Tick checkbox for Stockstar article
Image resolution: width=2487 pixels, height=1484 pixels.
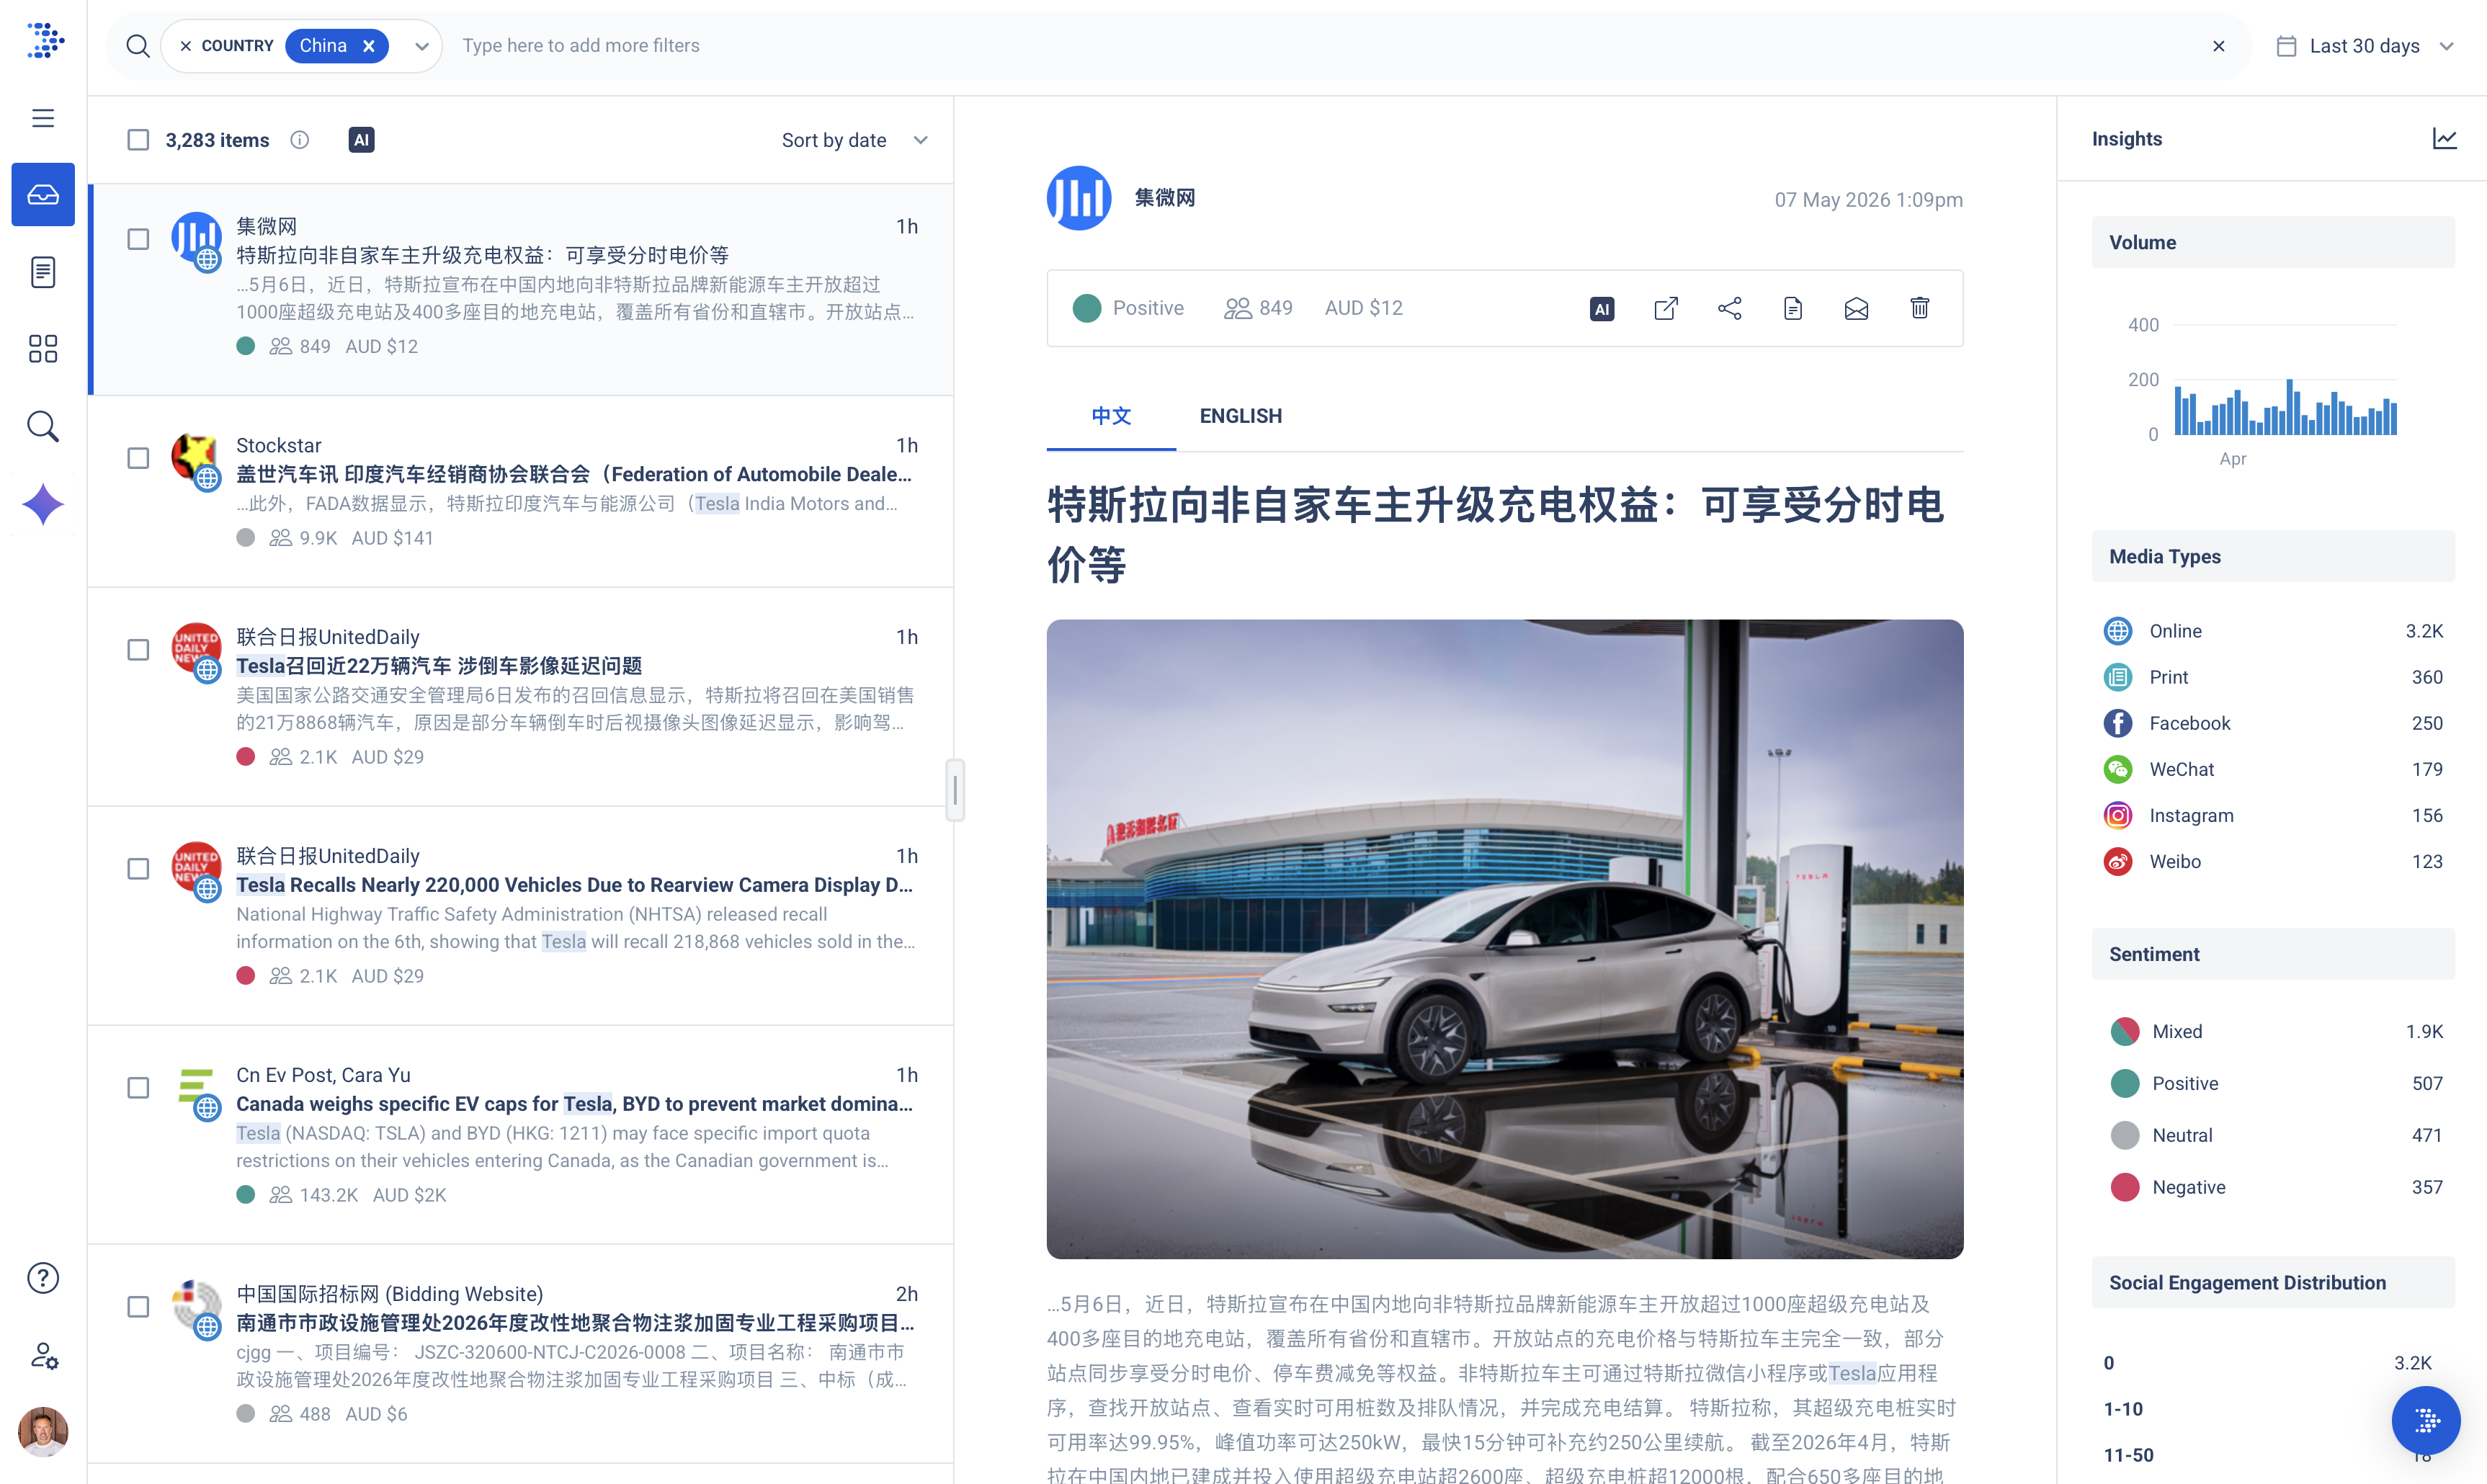pyautogui.click(x=138, y=458)
